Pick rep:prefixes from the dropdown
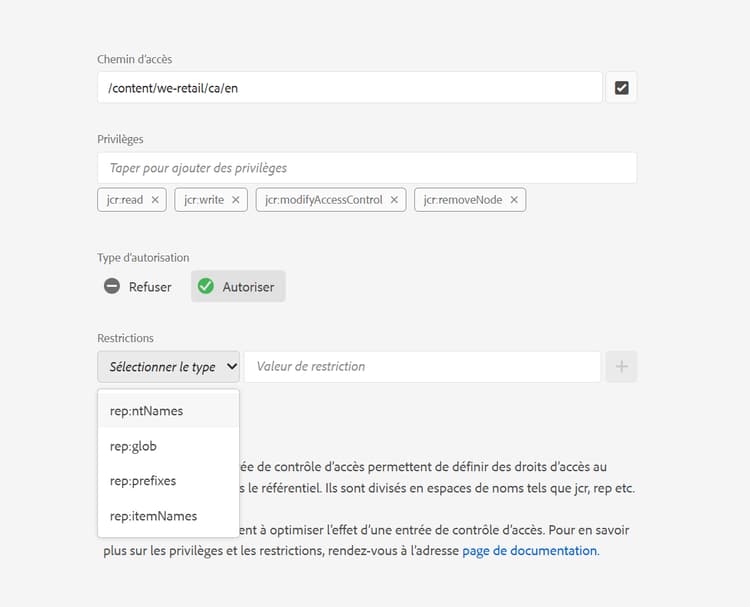 click(143, 481)
